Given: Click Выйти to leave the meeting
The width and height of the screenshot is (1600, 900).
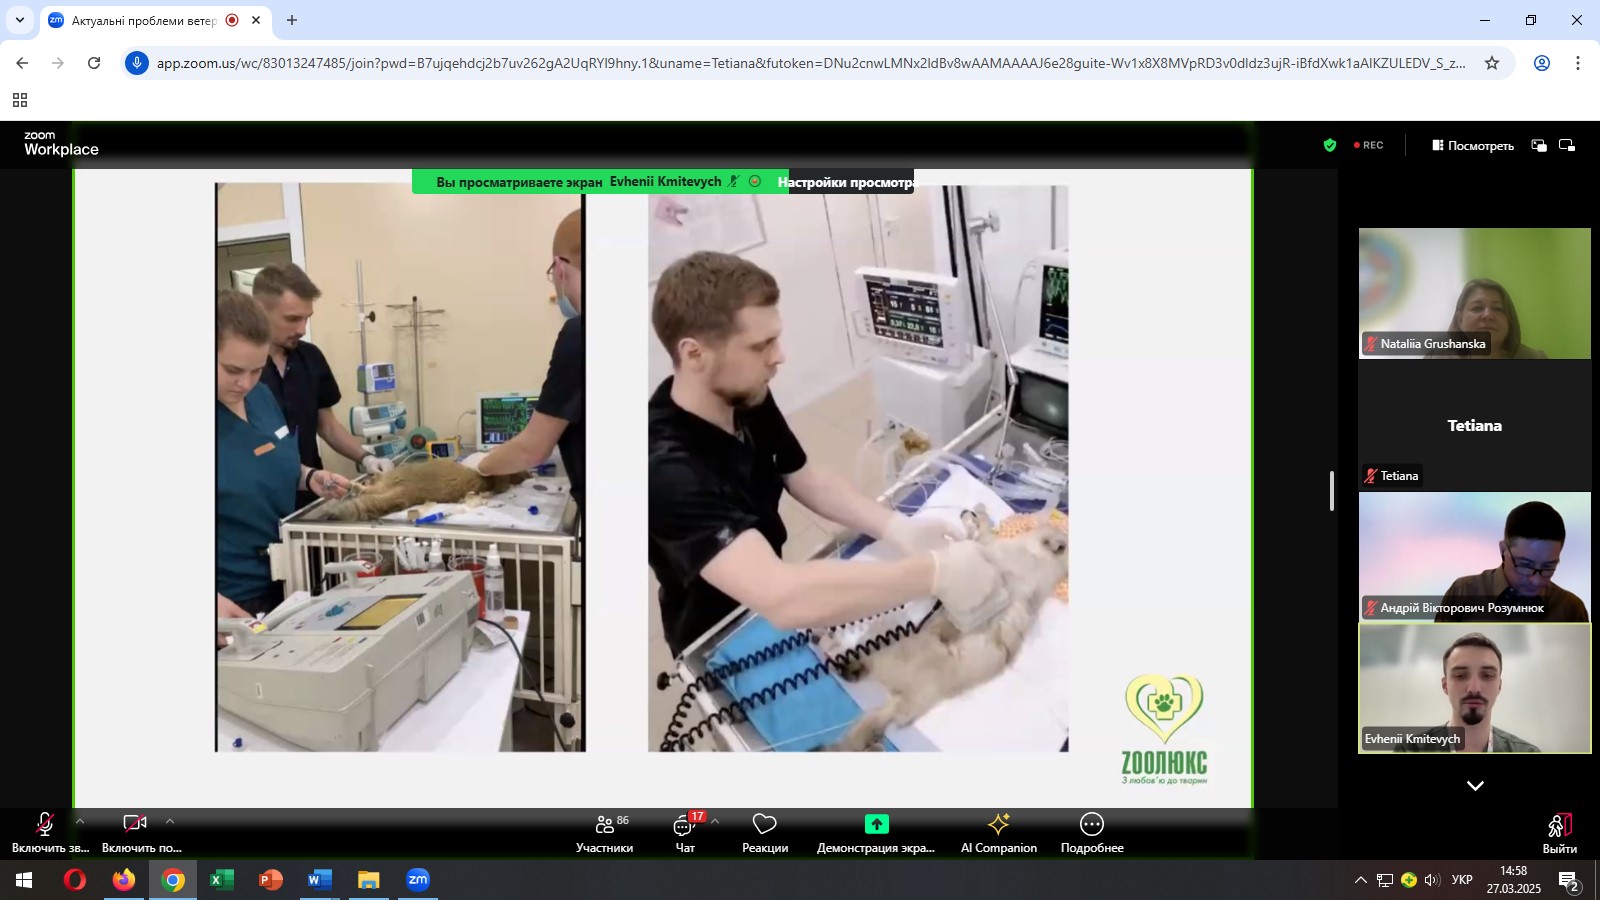Looking at the screenshot, I should 1560,833.
